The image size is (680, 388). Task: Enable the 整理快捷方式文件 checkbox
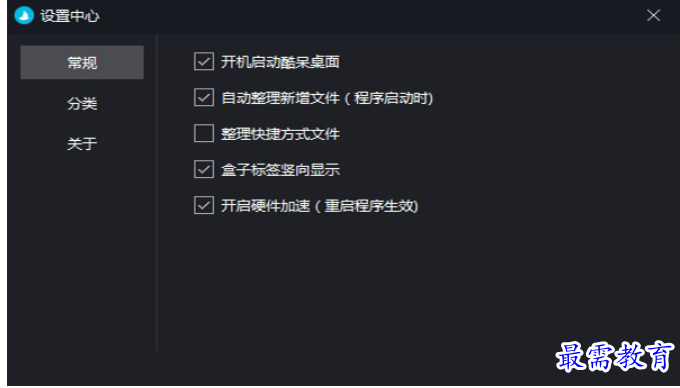click(204, 134)
